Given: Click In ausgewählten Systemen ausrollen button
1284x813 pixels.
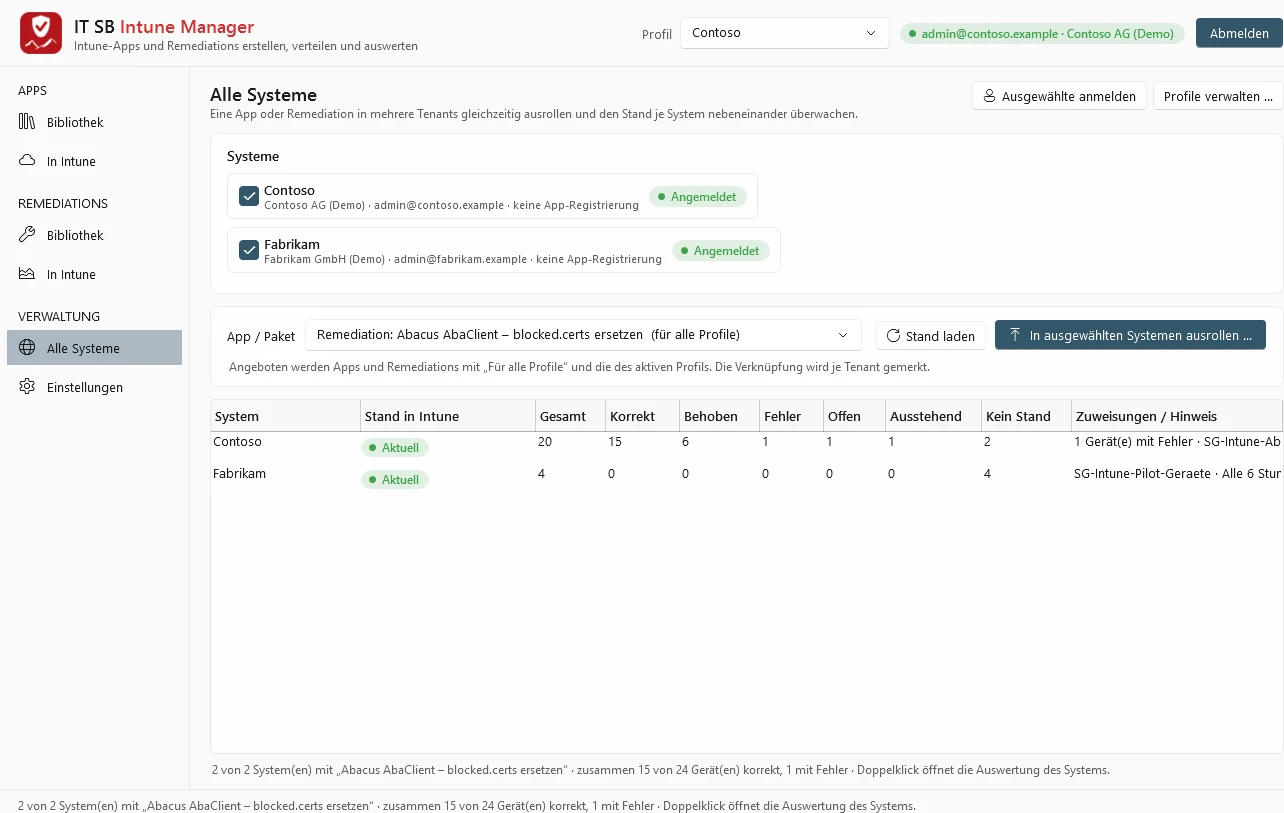Looking at the screenshot, I should click(1130, 335).
